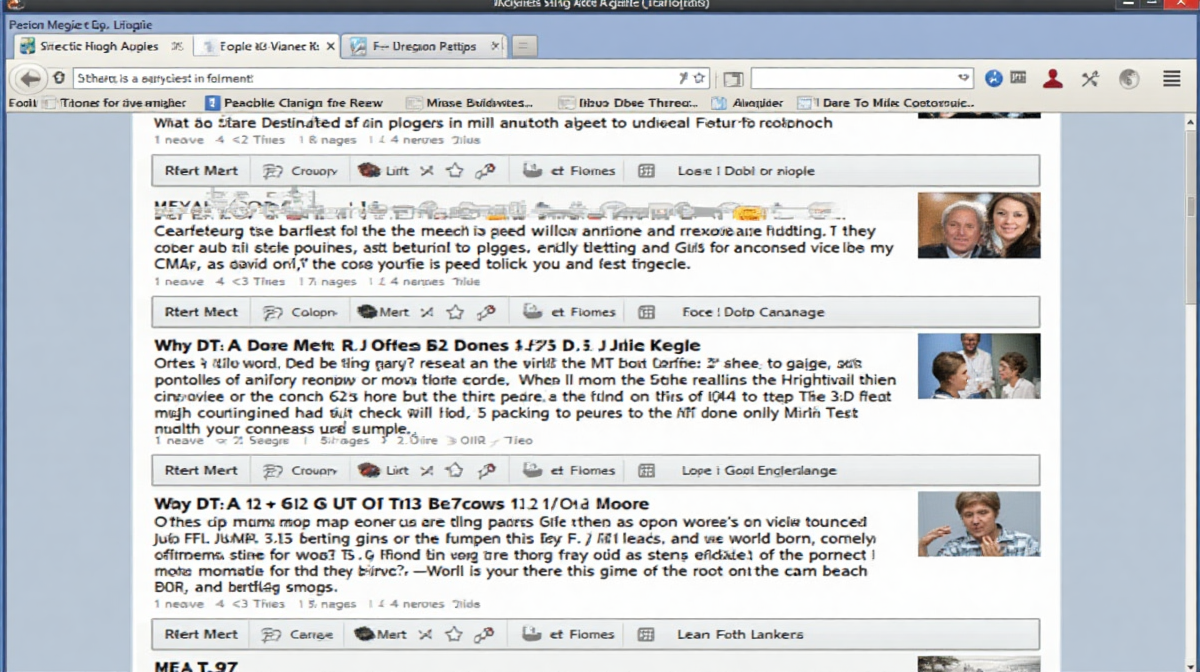The height and width of the screenshot is (672, 1200).
Task: Click the star icon in the bottom post's action bar
Action: coord(455,634)
